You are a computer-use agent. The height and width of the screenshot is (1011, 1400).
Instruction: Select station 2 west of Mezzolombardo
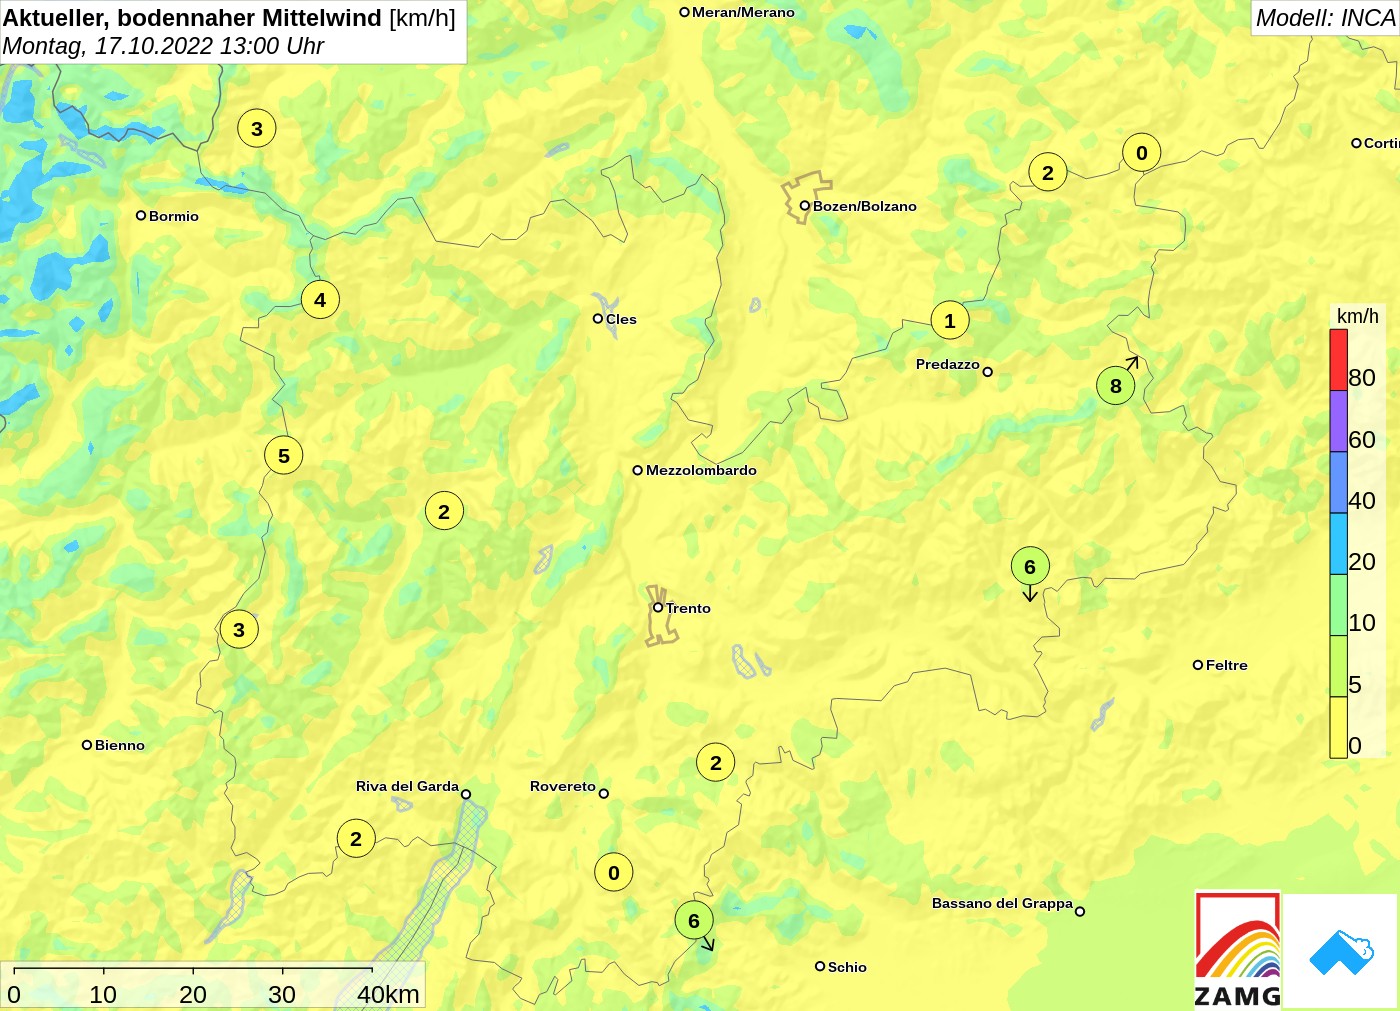(444, 511)
